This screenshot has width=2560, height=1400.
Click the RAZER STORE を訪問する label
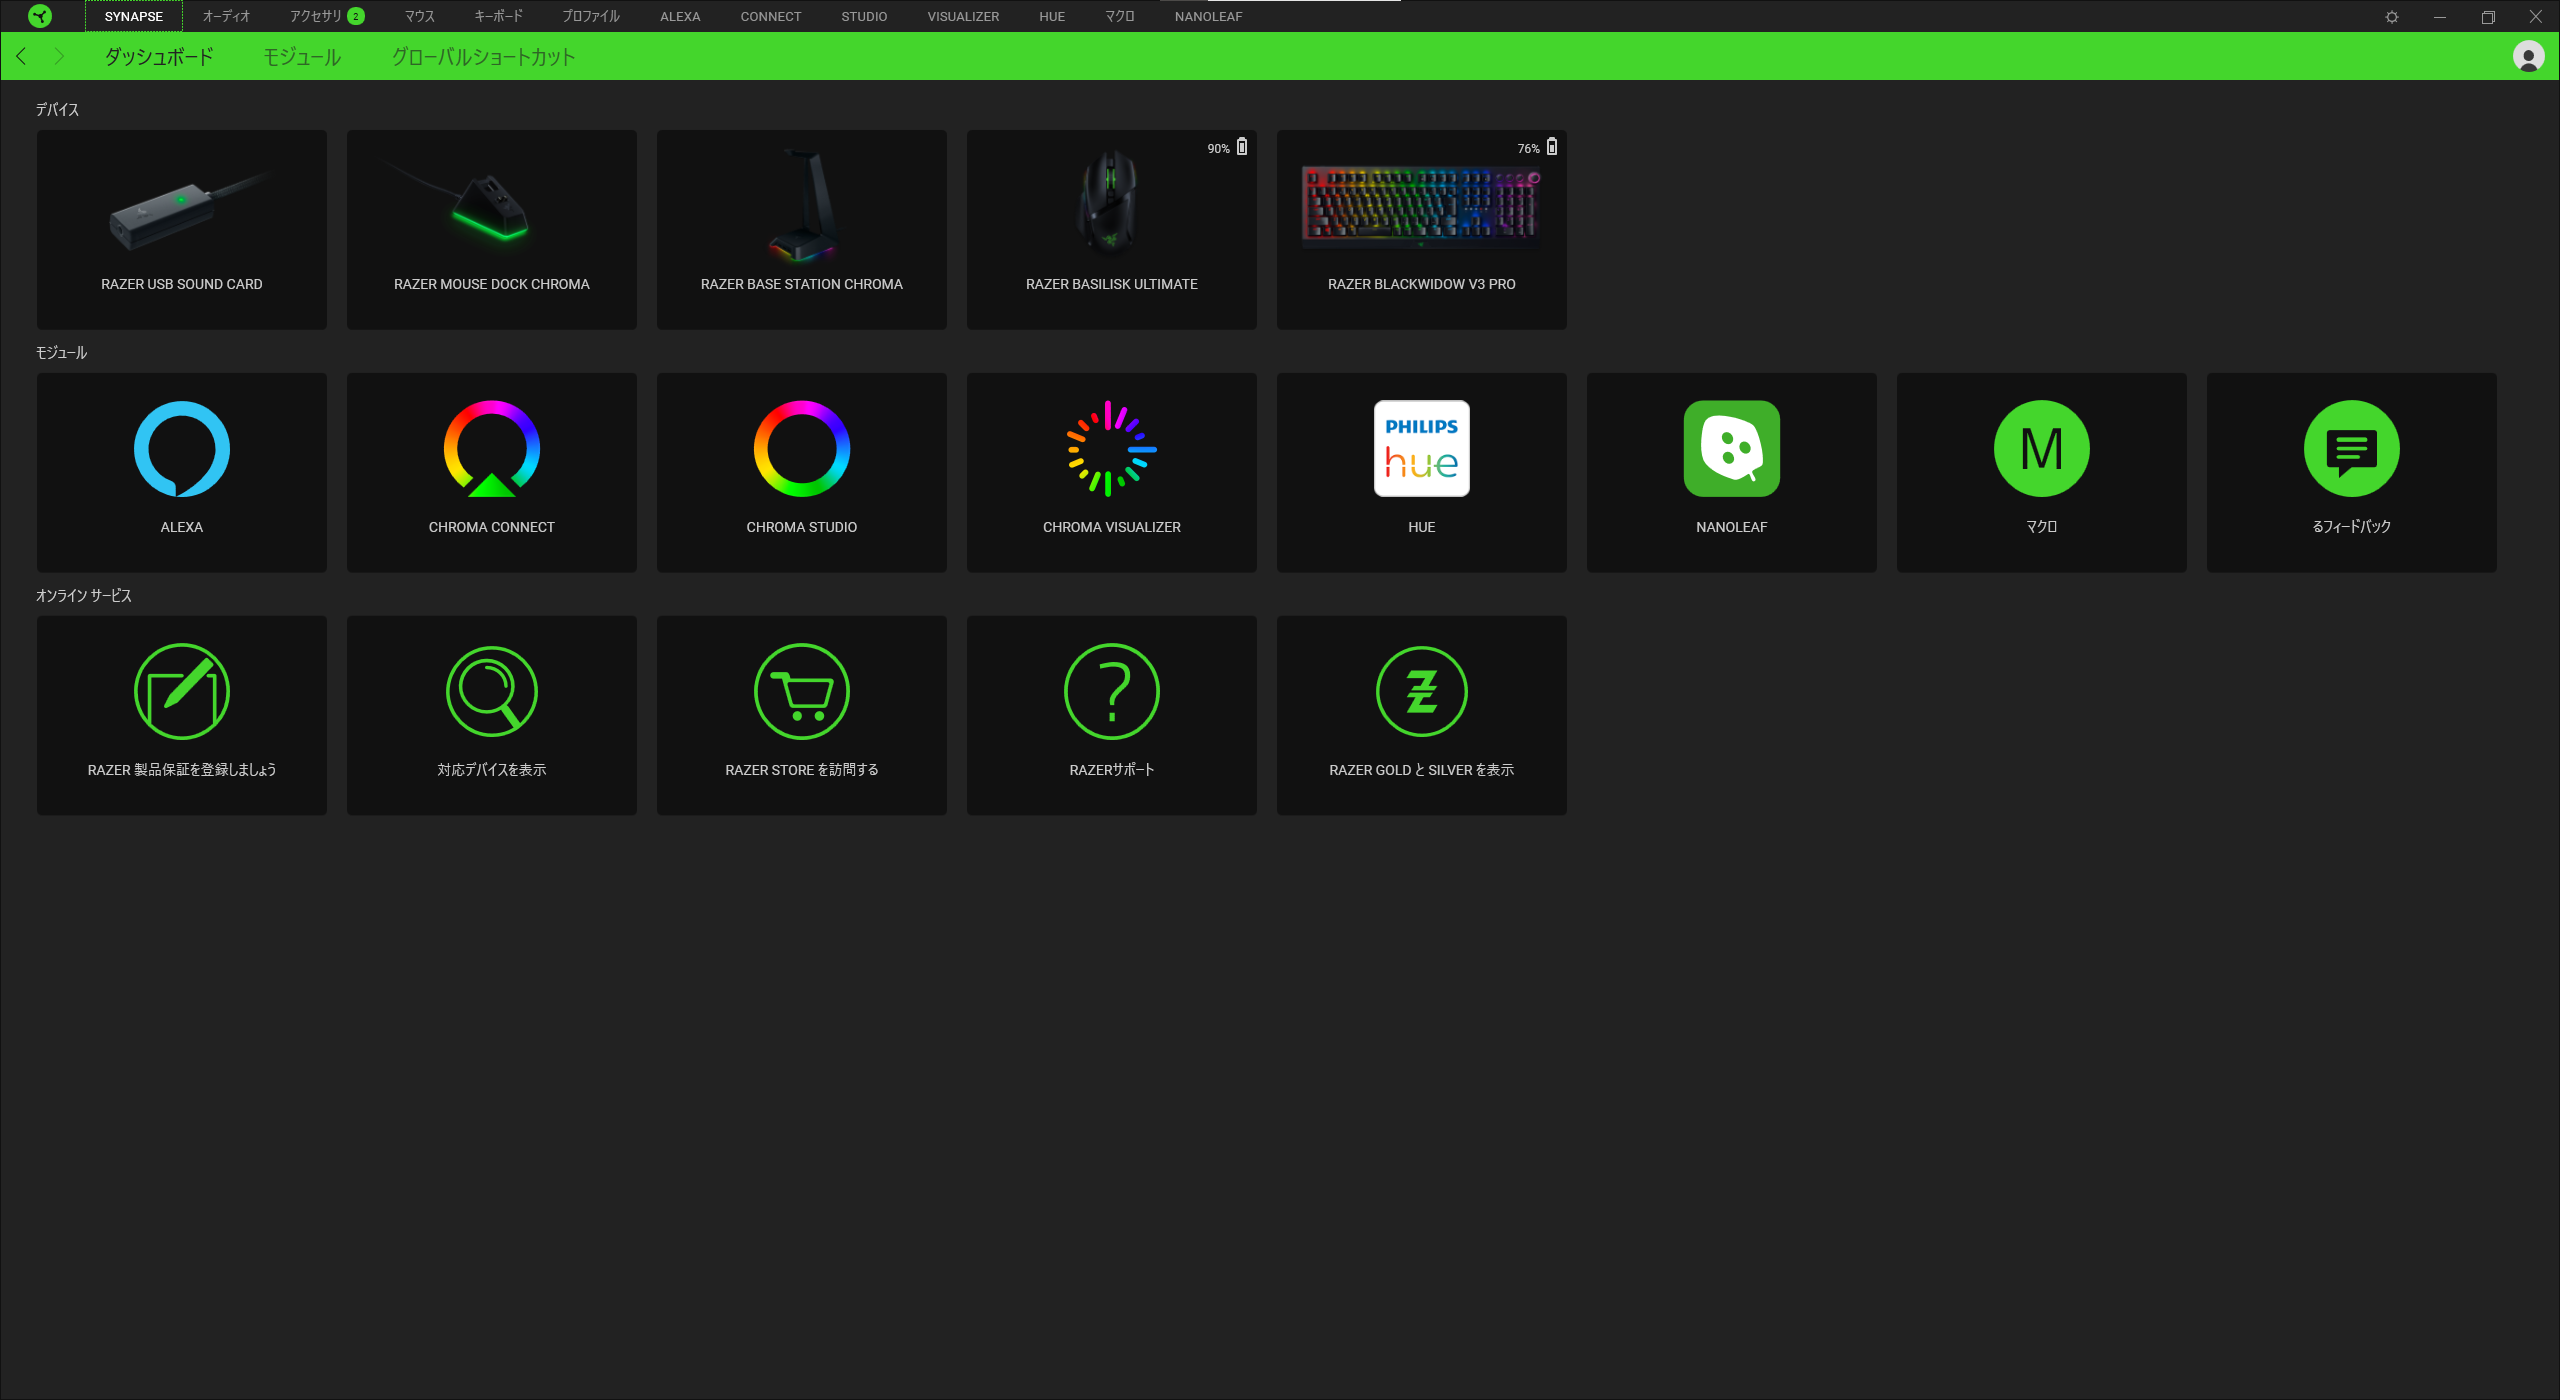pos(801,769)
